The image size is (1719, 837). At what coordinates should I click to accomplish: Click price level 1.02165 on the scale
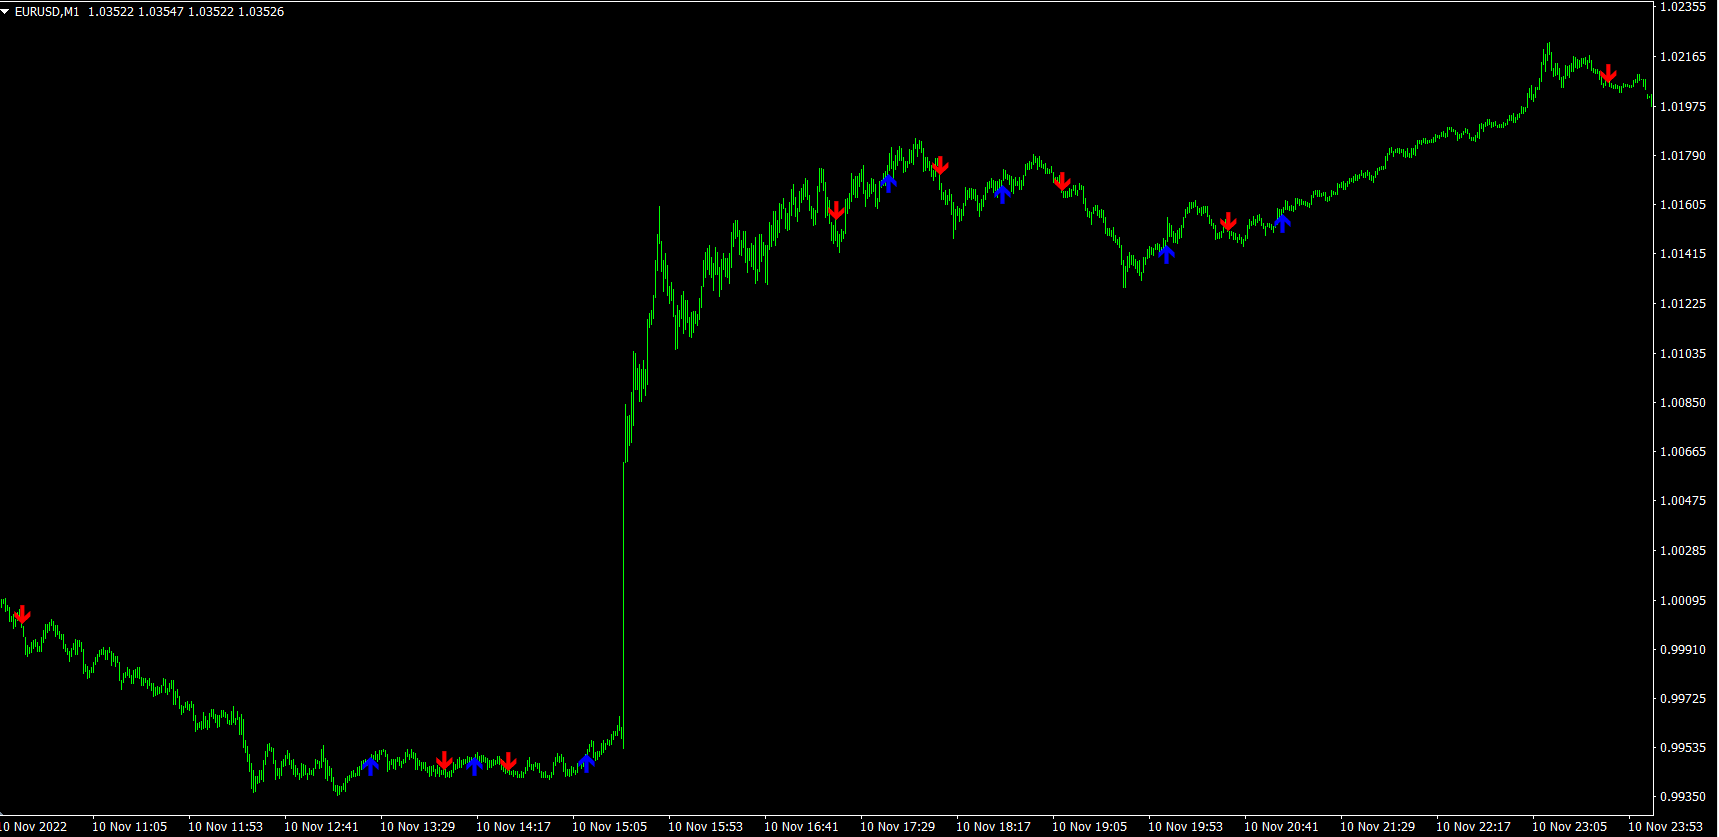tap(1683, 57)
